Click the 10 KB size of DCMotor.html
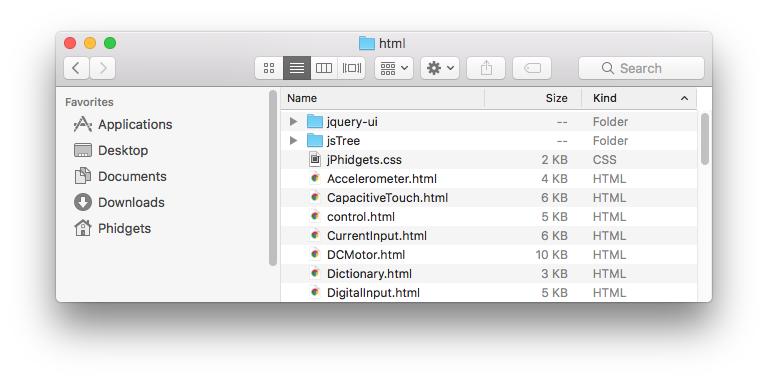Image resolution: width=768 pixels, height=382 pixels. (x=552, y=255)
